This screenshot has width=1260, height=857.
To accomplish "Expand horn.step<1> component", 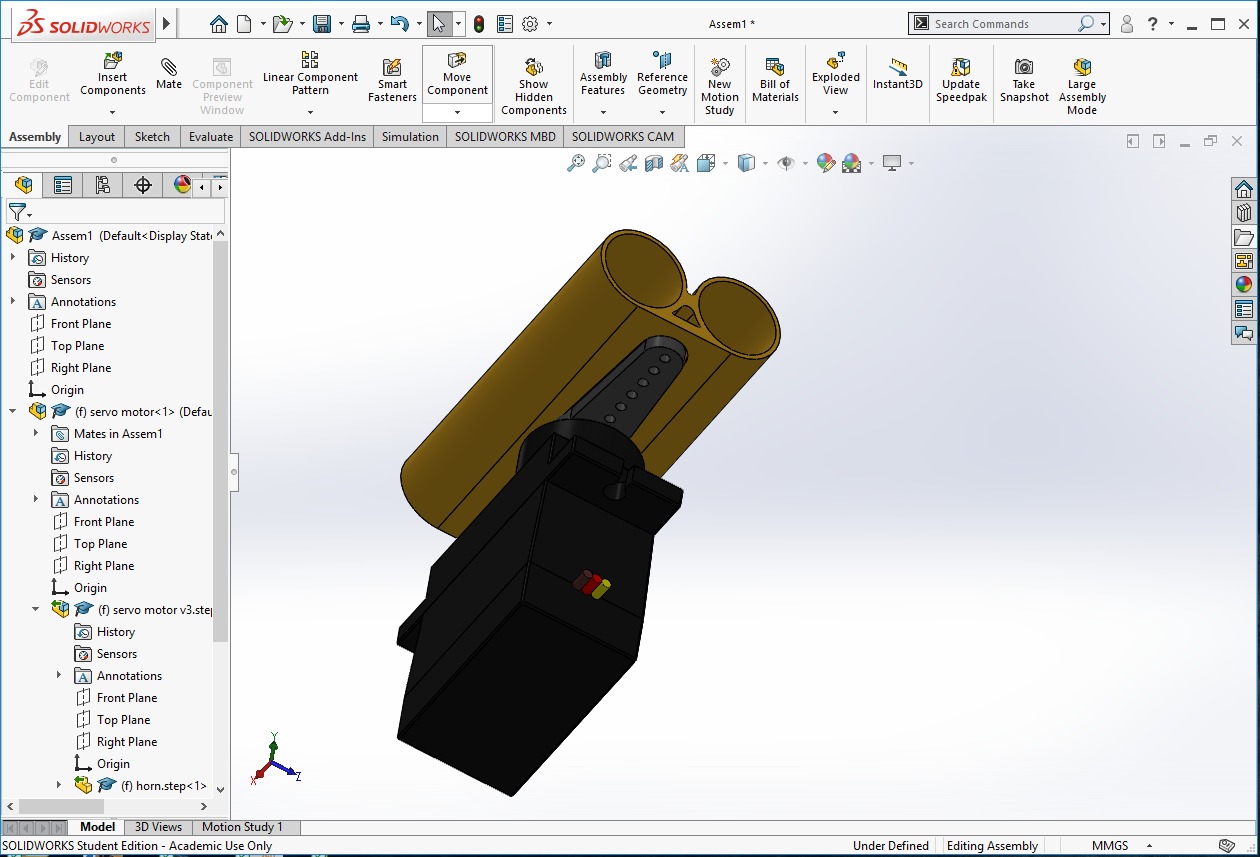I will tap(59, 785).
